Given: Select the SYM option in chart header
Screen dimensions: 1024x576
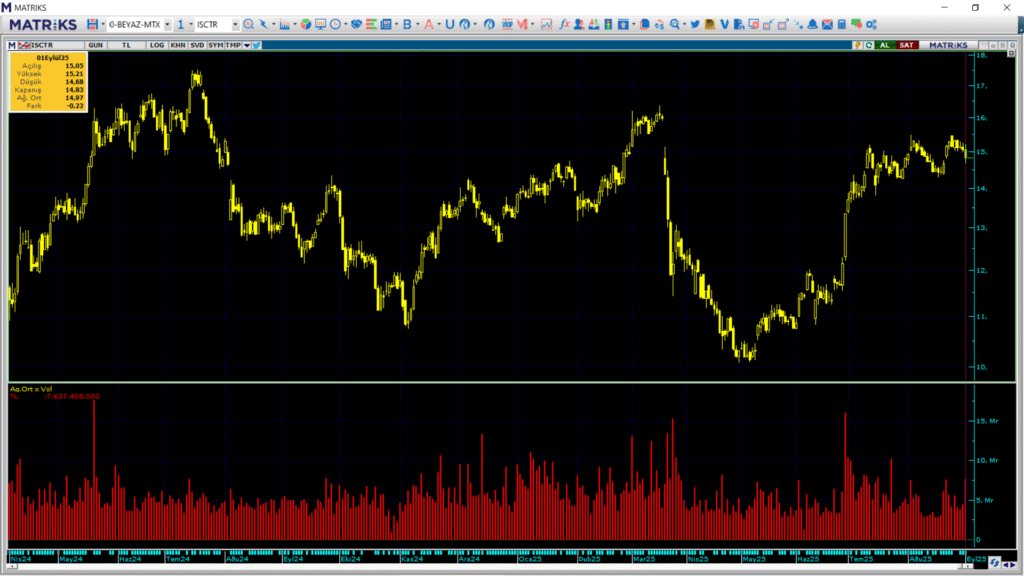Looking at the screenshot, I should coord(215,45).
